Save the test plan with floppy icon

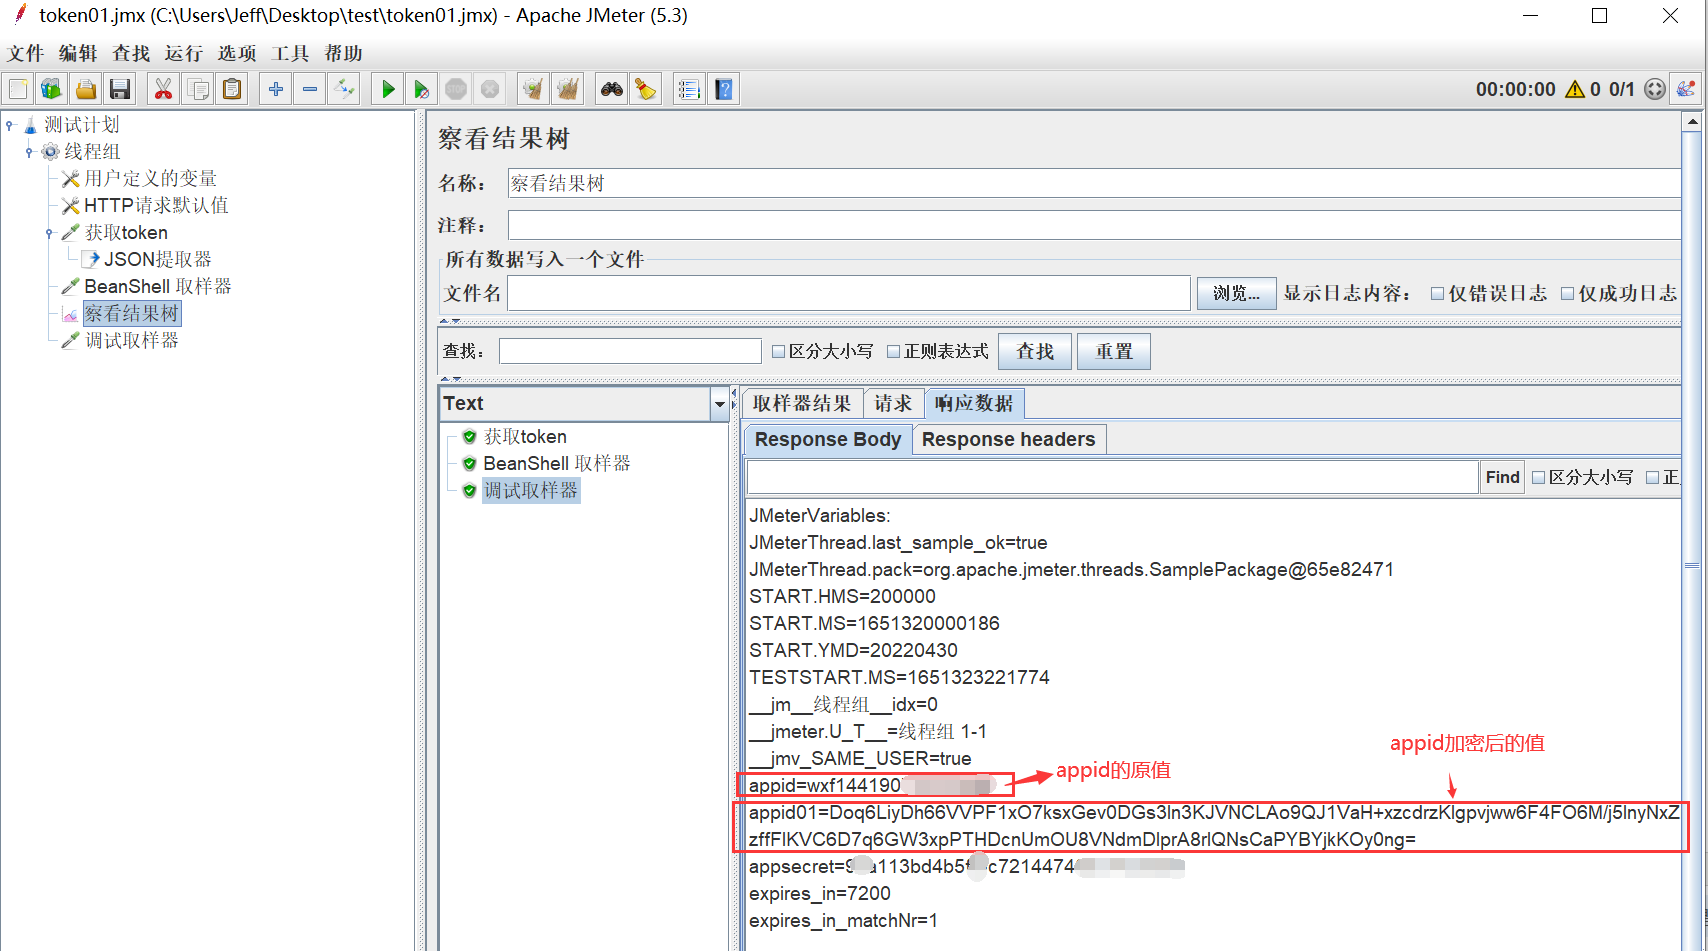[120, 90]
